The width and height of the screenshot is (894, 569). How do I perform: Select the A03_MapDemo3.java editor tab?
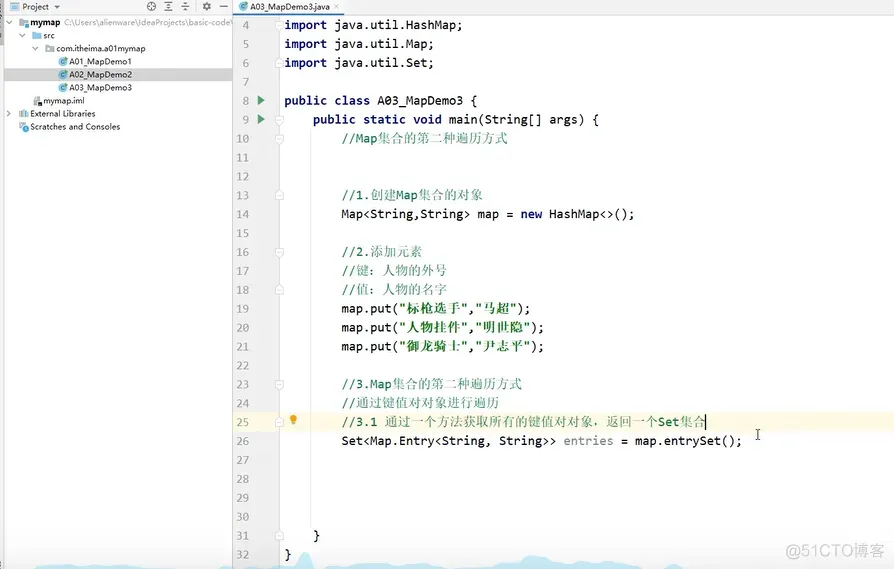click(289, 7)
